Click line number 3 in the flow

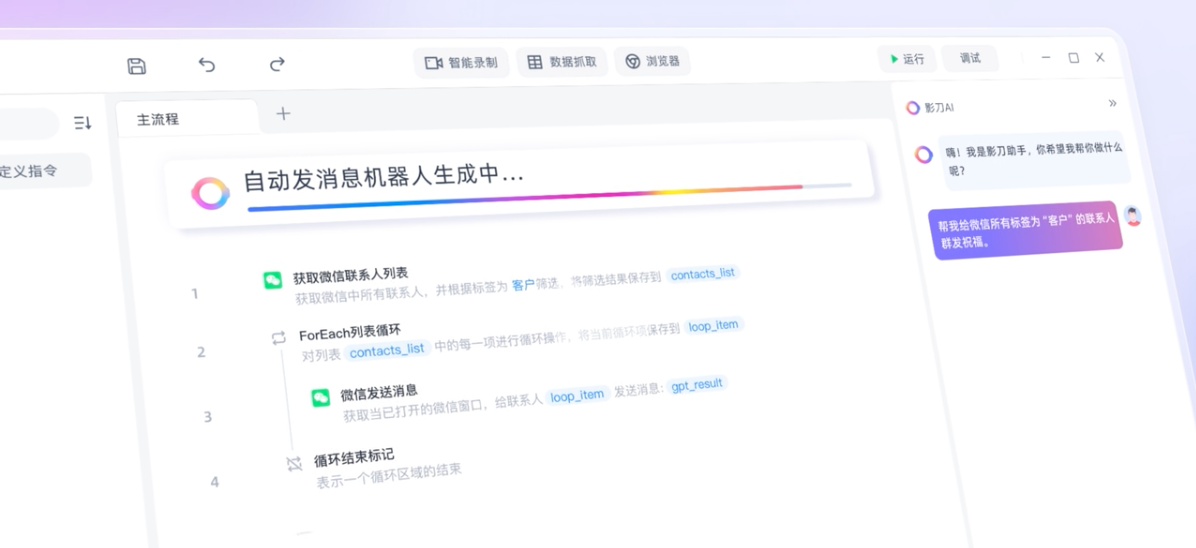[x=207, y=417]
